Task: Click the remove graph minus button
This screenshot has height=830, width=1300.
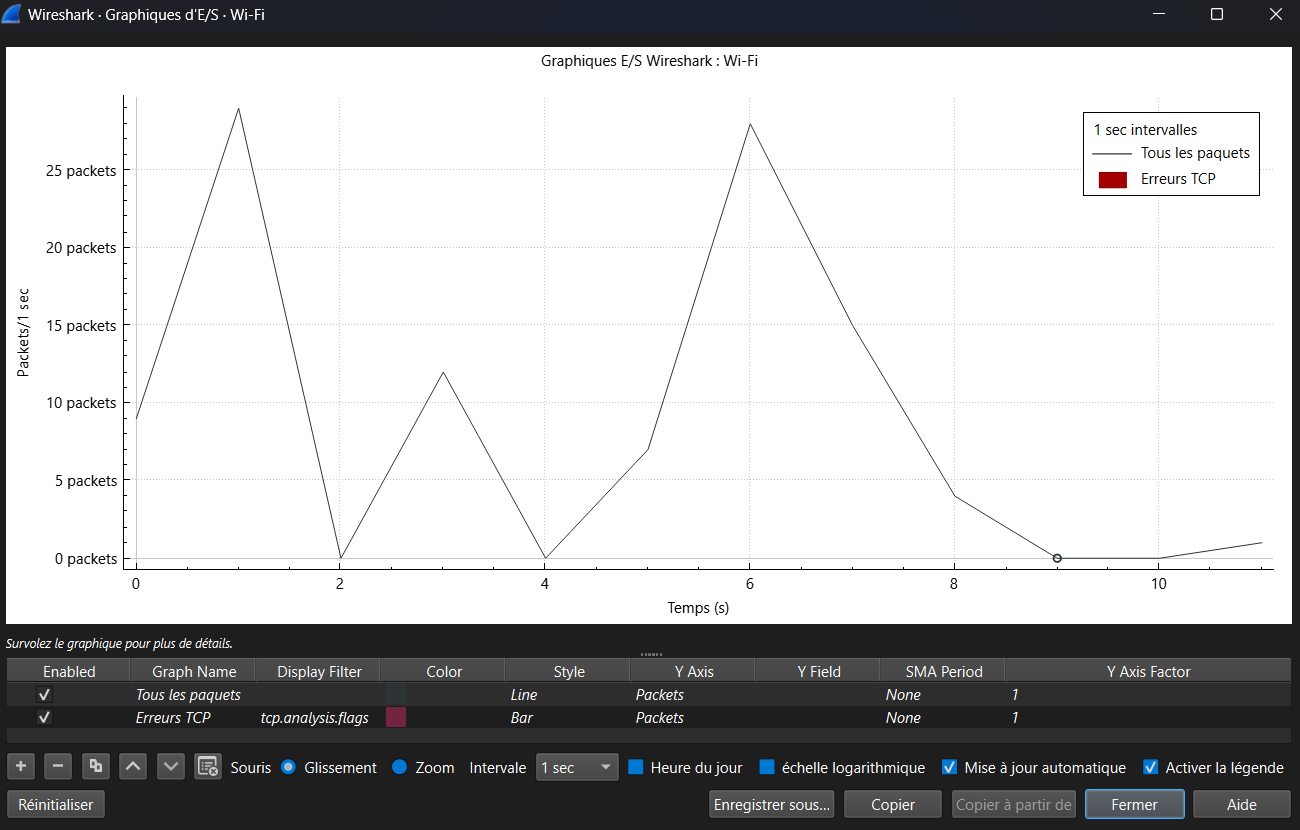Action: 58,767
